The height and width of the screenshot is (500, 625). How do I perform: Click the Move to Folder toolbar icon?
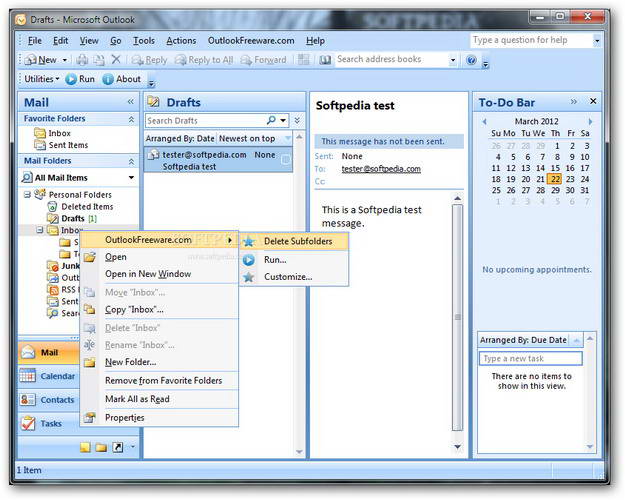[x=99, y=60]
